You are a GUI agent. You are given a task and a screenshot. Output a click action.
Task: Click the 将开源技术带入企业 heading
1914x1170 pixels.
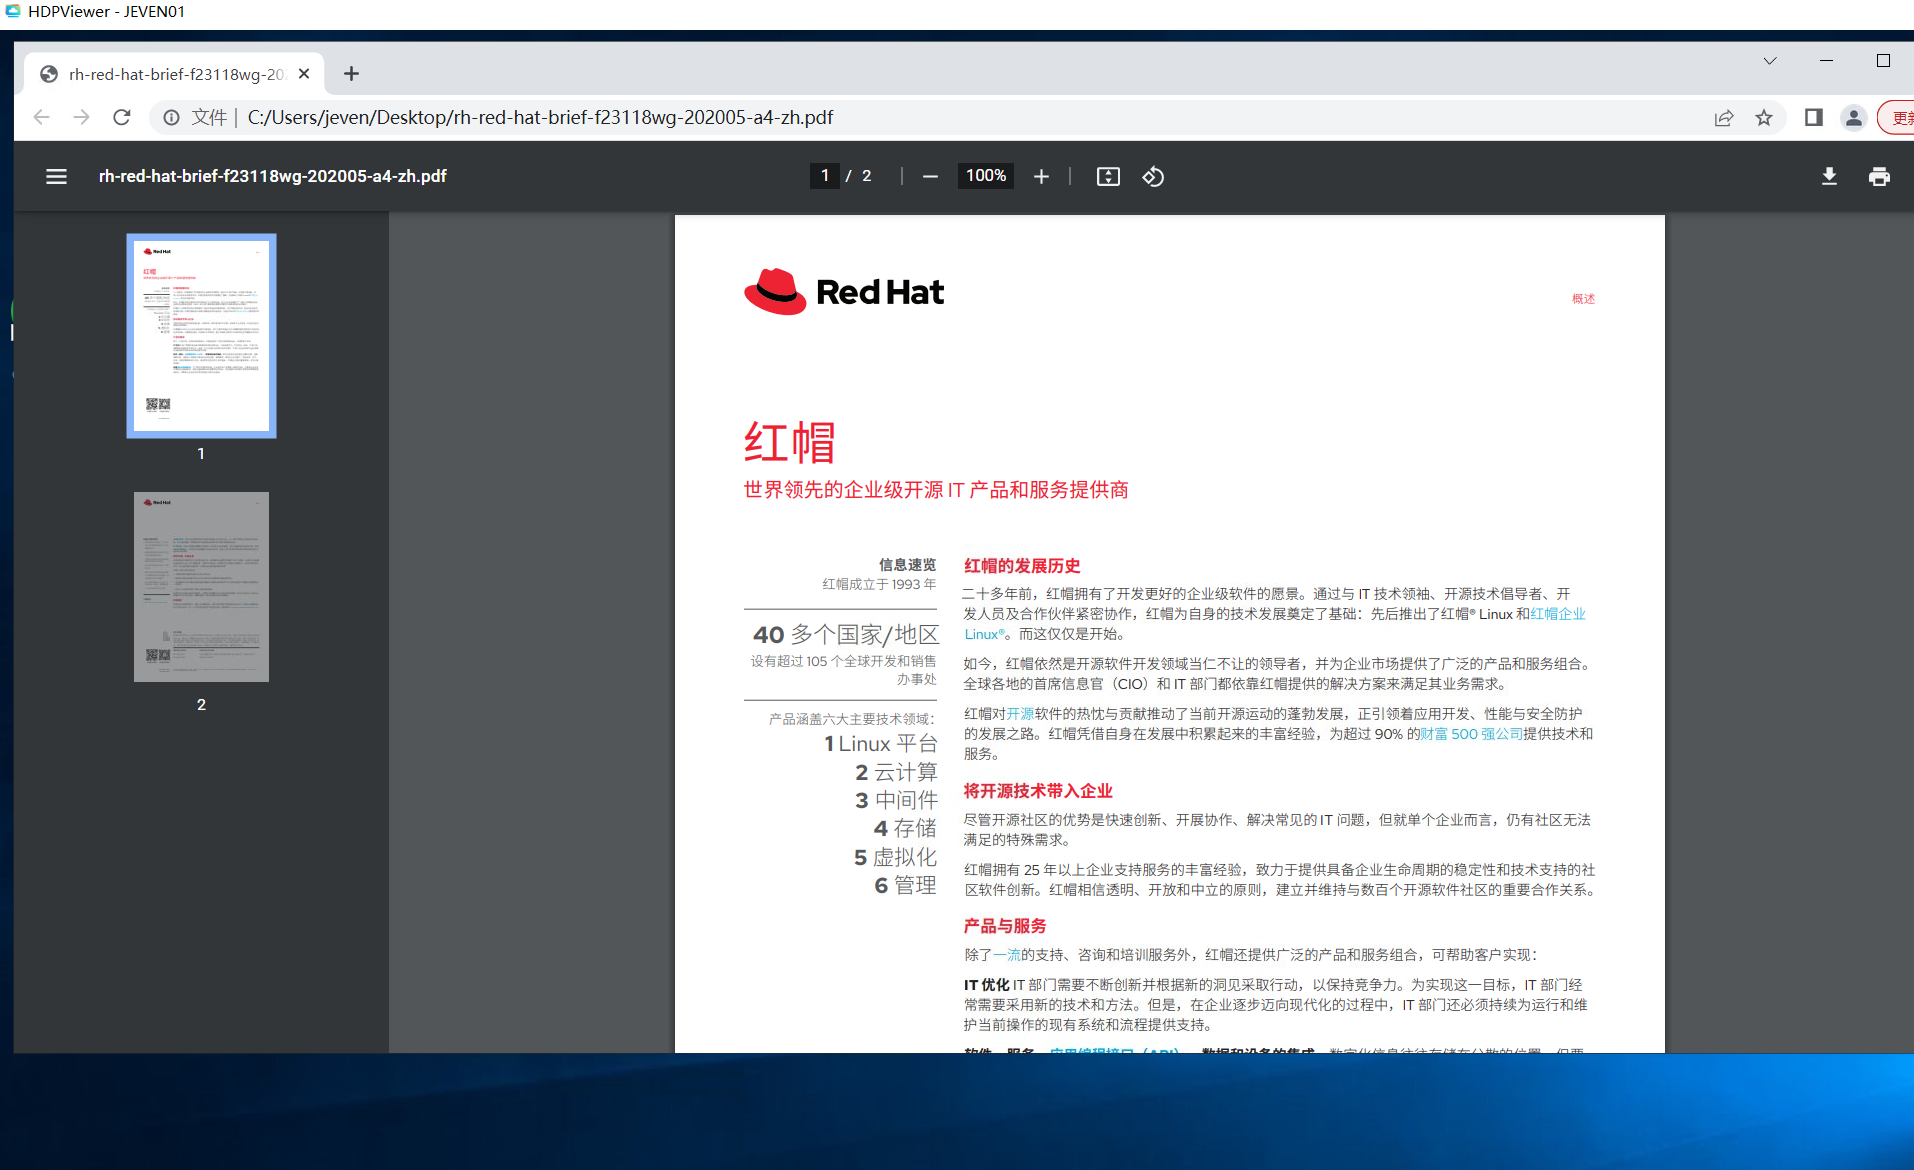(x=1038, y=791)
